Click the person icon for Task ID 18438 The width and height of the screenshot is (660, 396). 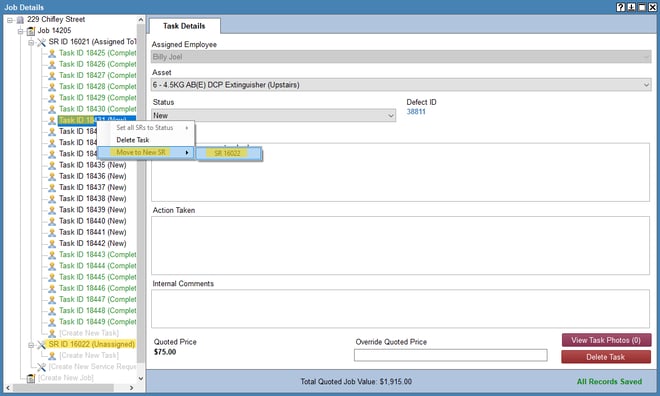(x=52, y=199)
